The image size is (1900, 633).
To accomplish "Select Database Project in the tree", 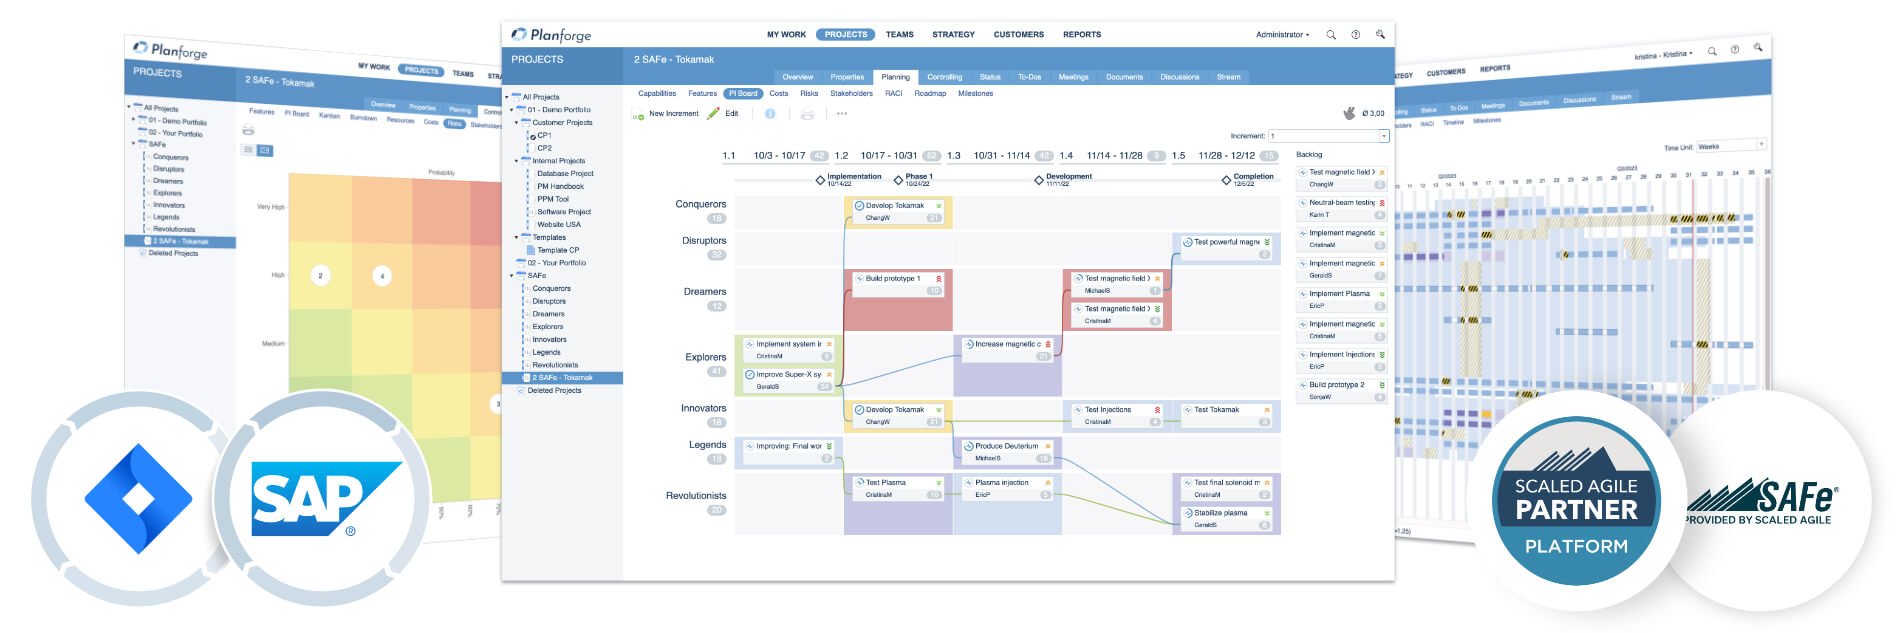I will tap(565, 174).
